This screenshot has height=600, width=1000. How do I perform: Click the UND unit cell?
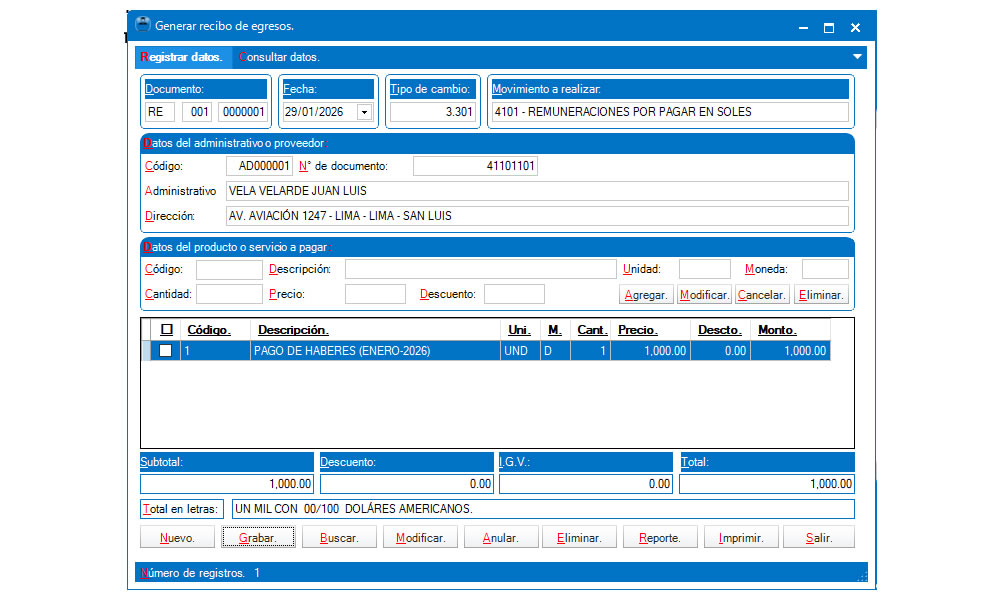[520, 351]
